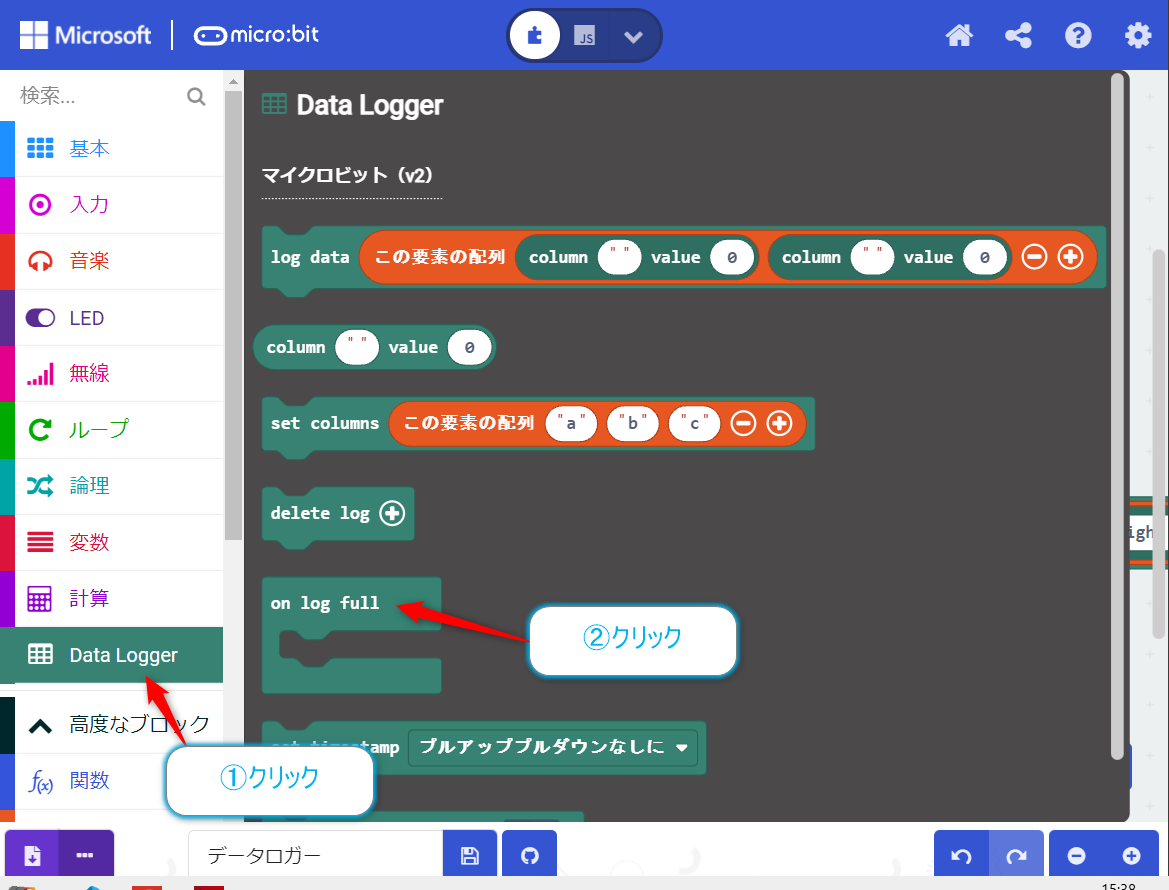The image size is (1169, 890).
Task: Collapse the 高度なブロック section
Action: pyautogui.click(x=112, y=725)
